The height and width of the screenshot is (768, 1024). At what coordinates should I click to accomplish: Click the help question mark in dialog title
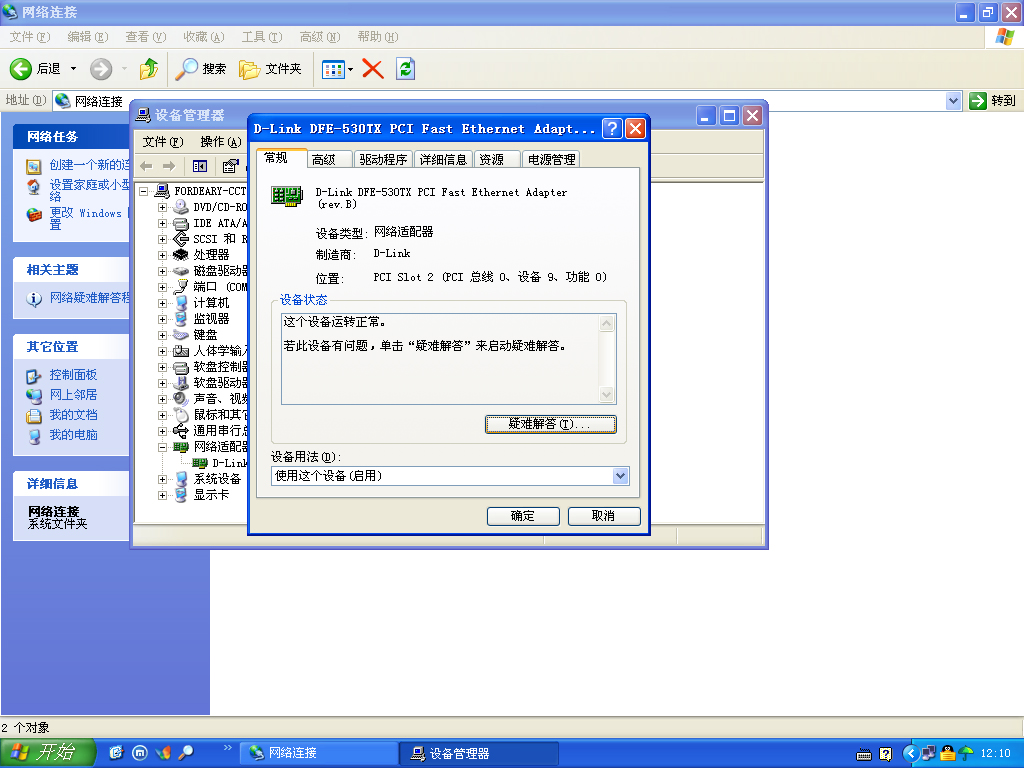click(612, 129)
